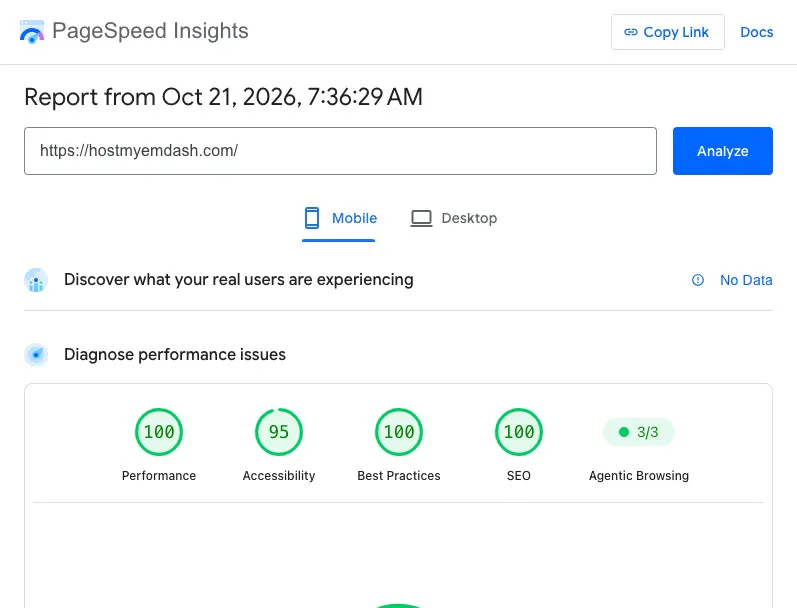Click the URL input field
The image size is (797, 608).
point(340,151)
